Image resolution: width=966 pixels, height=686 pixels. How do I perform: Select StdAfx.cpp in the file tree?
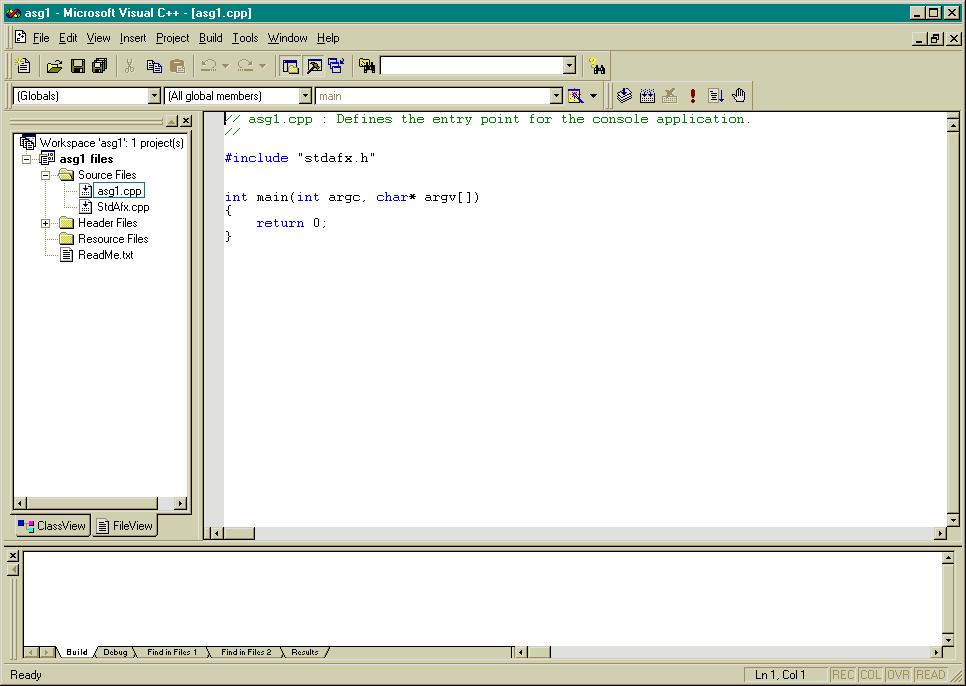(x=123, y=208)
